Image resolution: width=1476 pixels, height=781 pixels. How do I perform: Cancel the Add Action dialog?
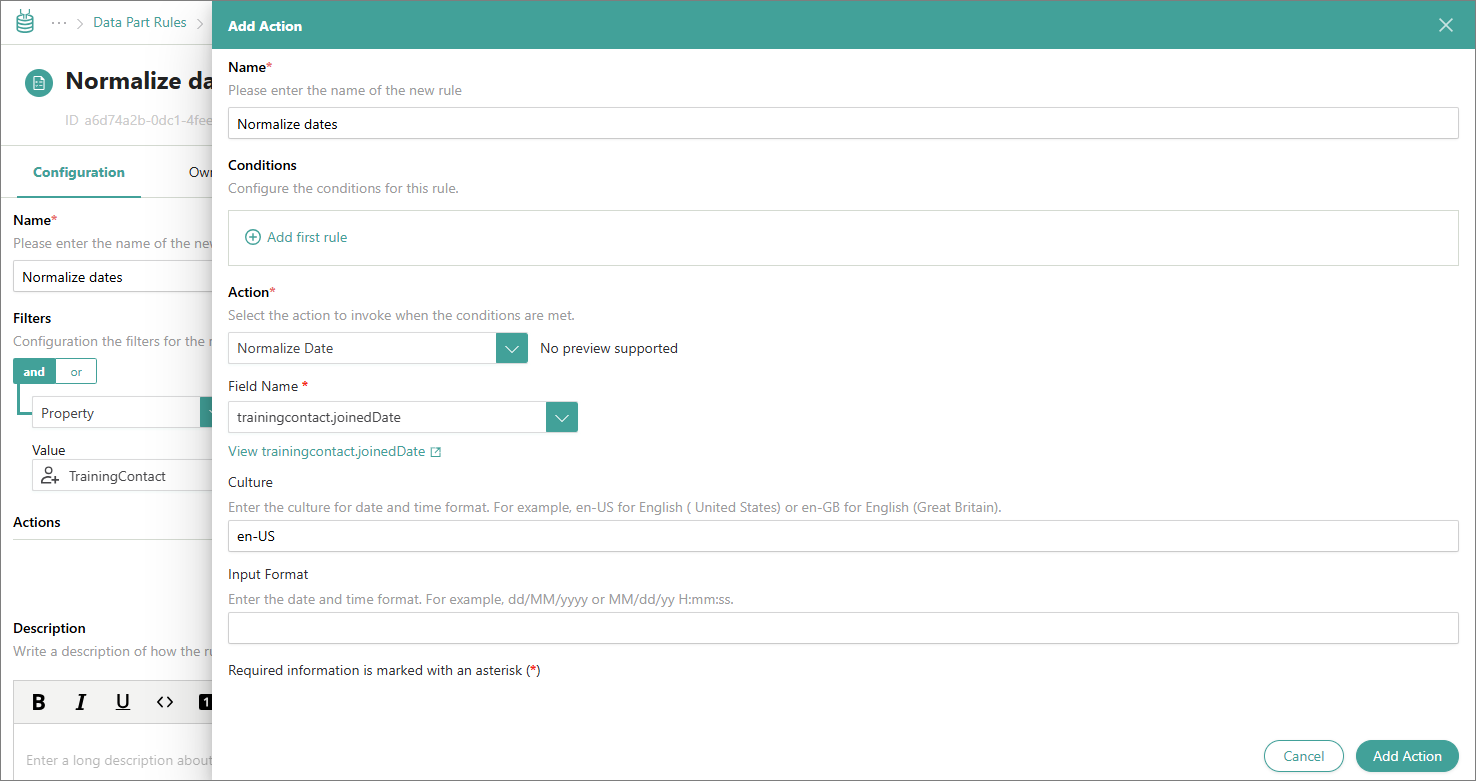1303,756
